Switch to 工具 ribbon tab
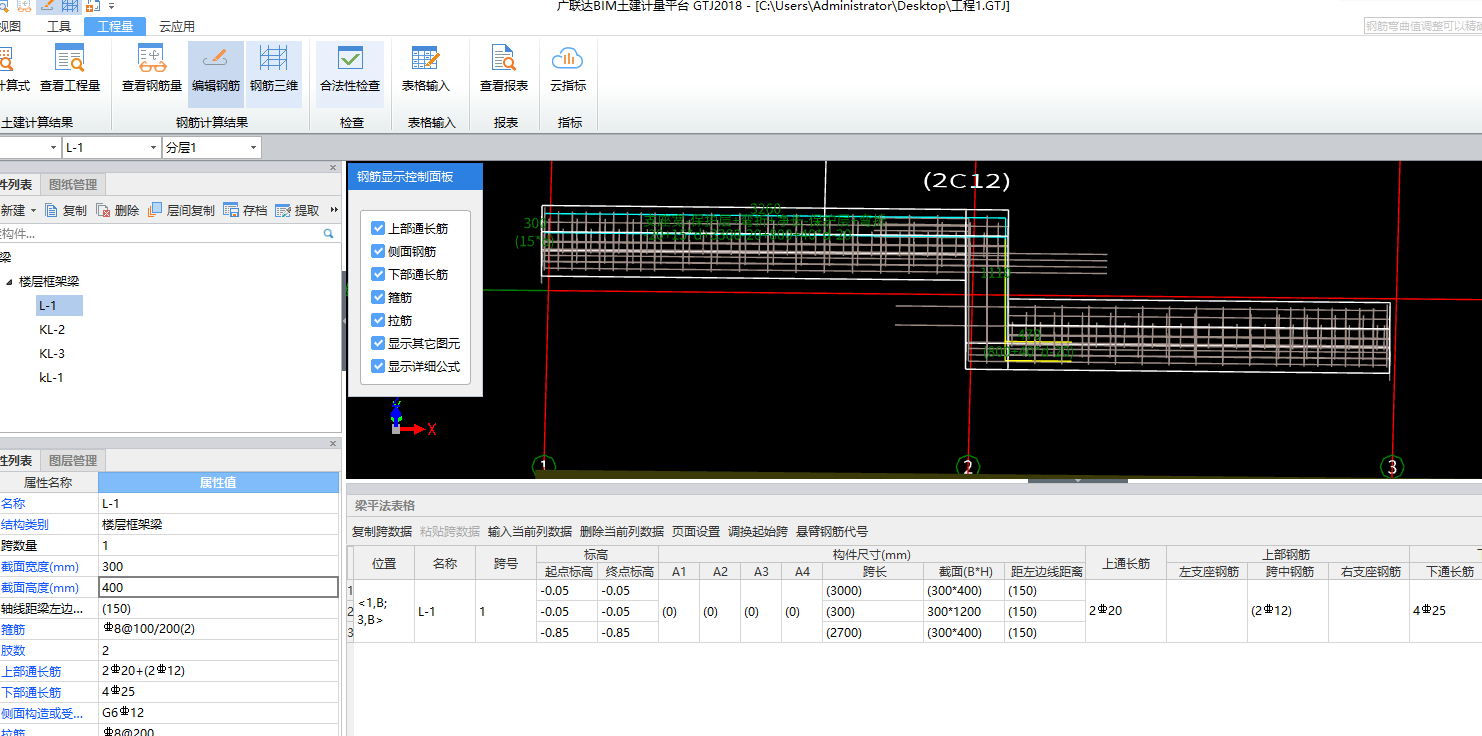This screenshot has width=1482, height=736. pos(59,27)
